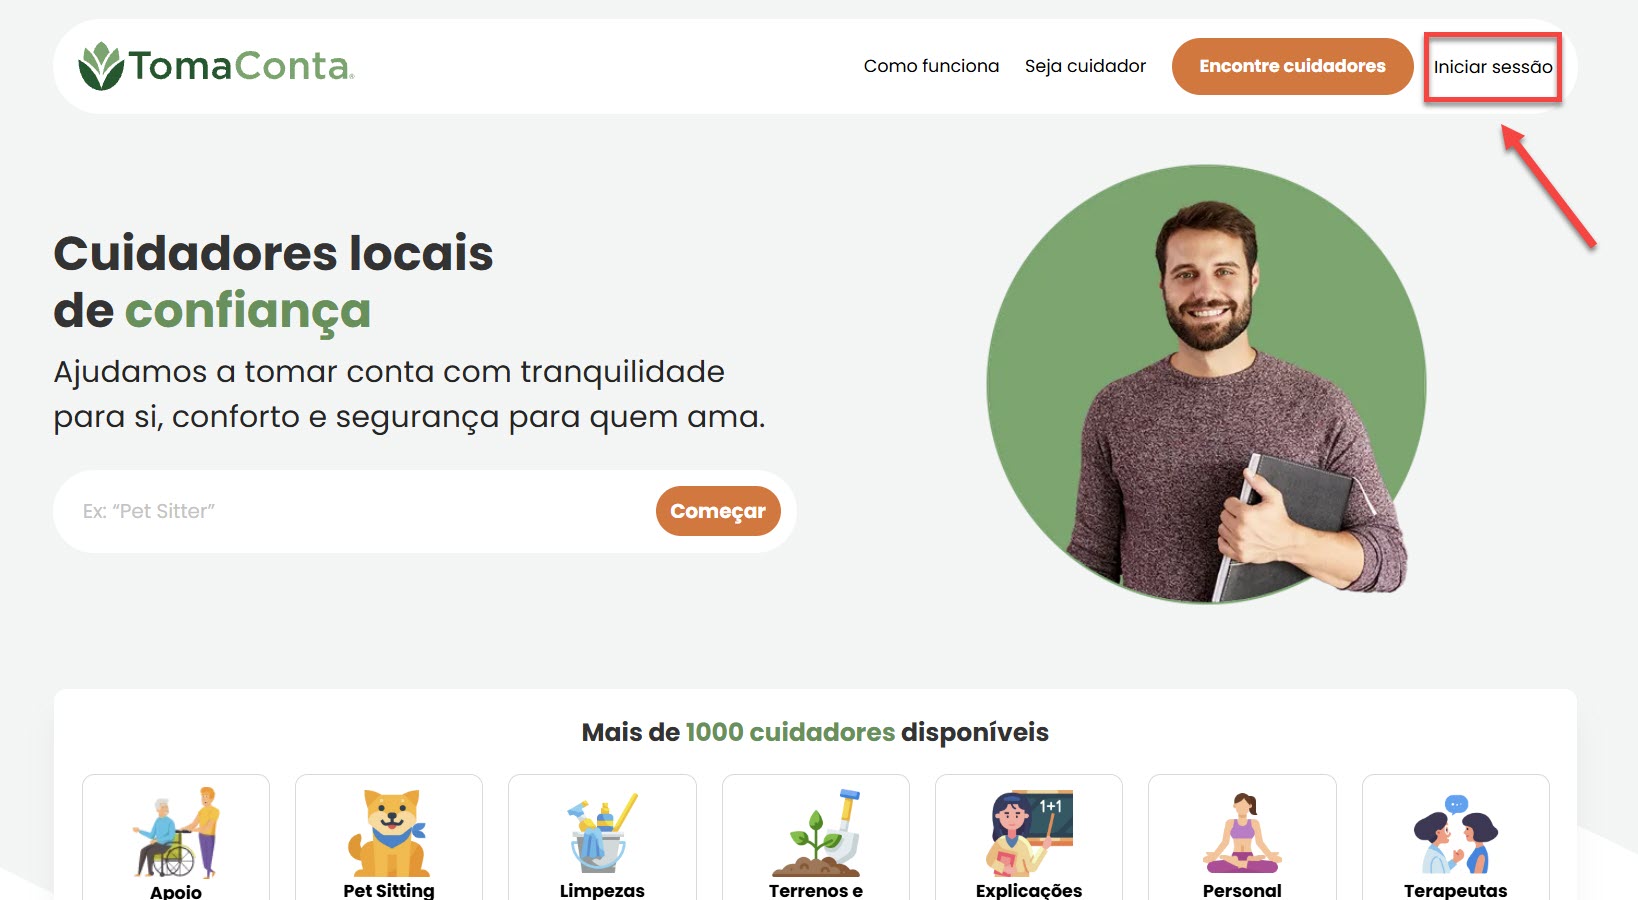Select the Apoio wheelchair caregiver icon

[x=176, y=832]
